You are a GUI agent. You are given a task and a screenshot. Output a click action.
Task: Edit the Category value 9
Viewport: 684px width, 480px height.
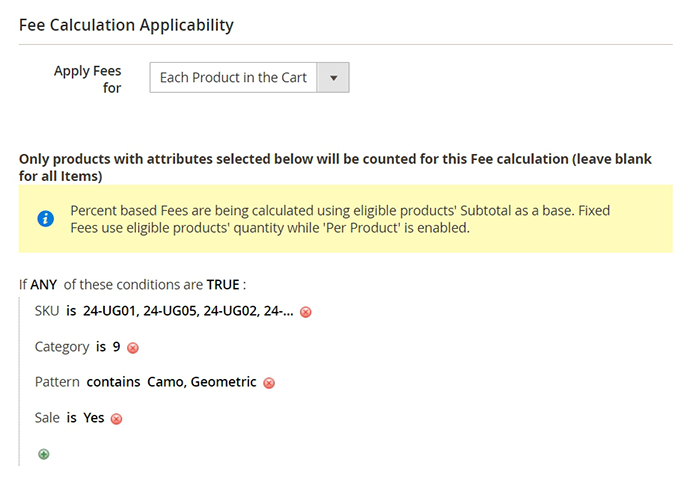117,347
